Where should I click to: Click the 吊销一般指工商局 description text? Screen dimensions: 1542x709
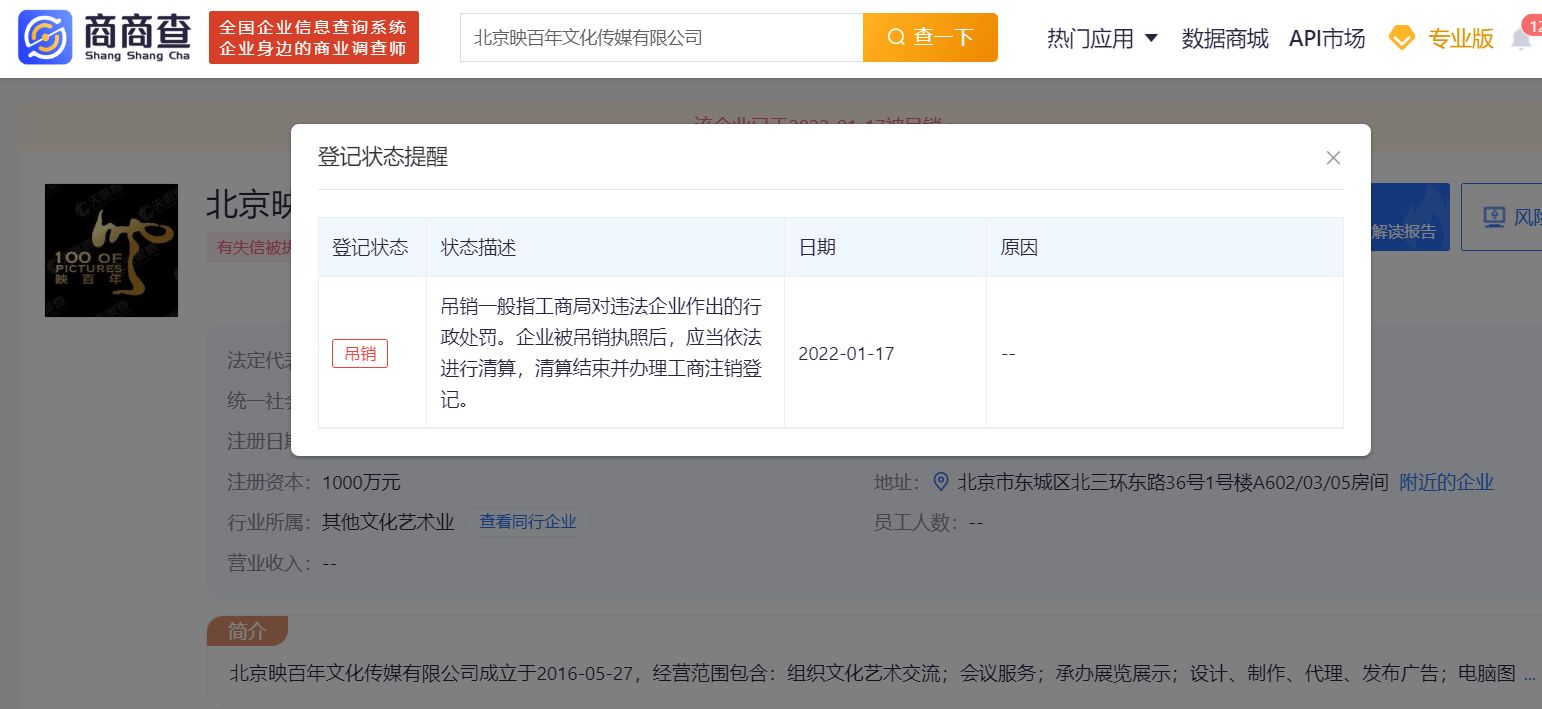601,353
